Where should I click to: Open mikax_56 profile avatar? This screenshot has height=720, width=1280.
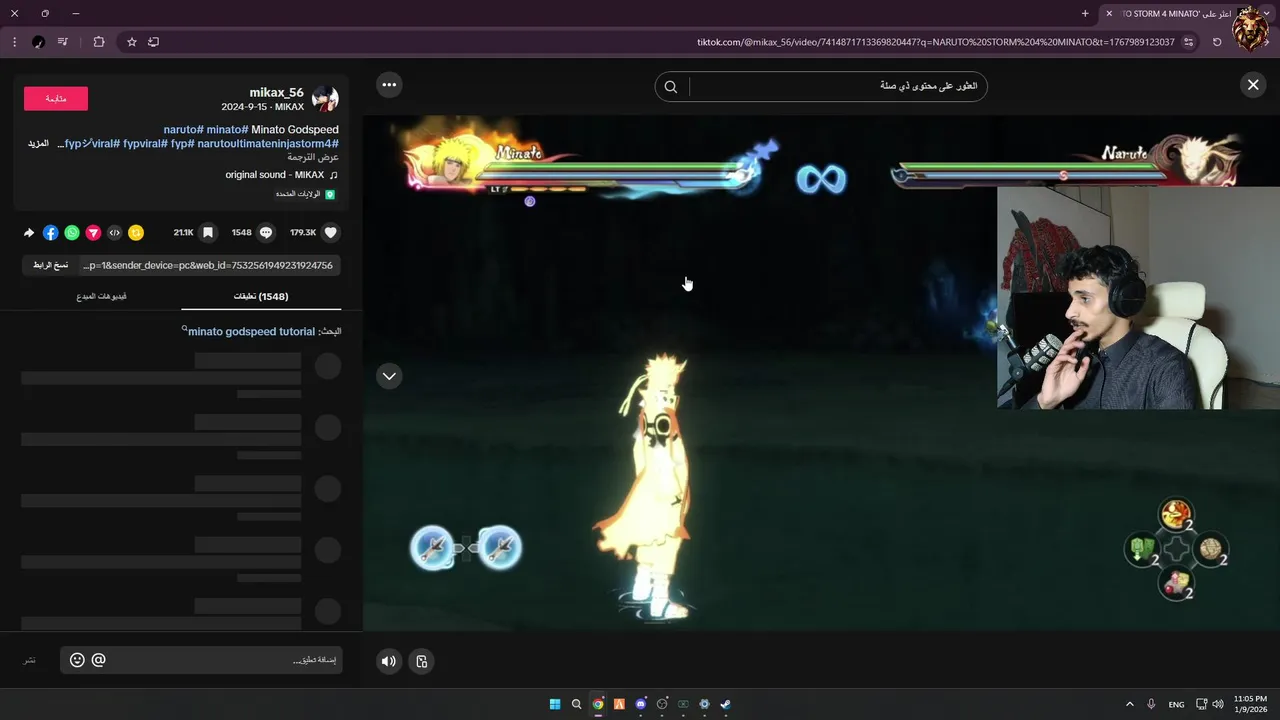[325, 98]
